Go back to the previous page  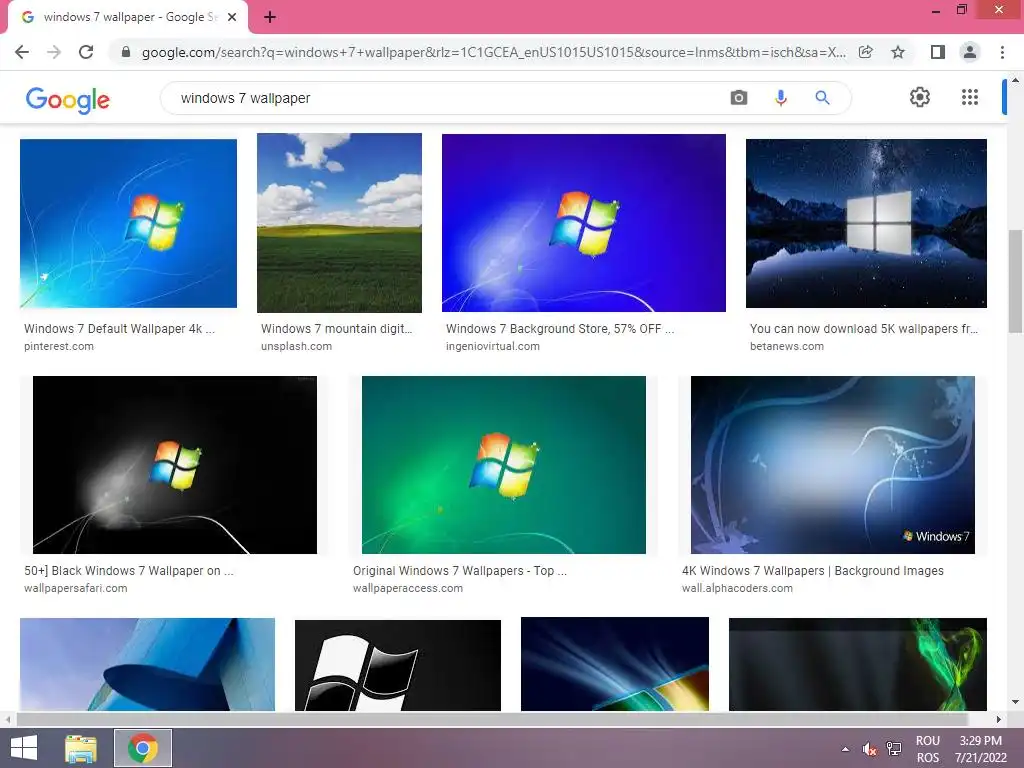coord(22,52)
